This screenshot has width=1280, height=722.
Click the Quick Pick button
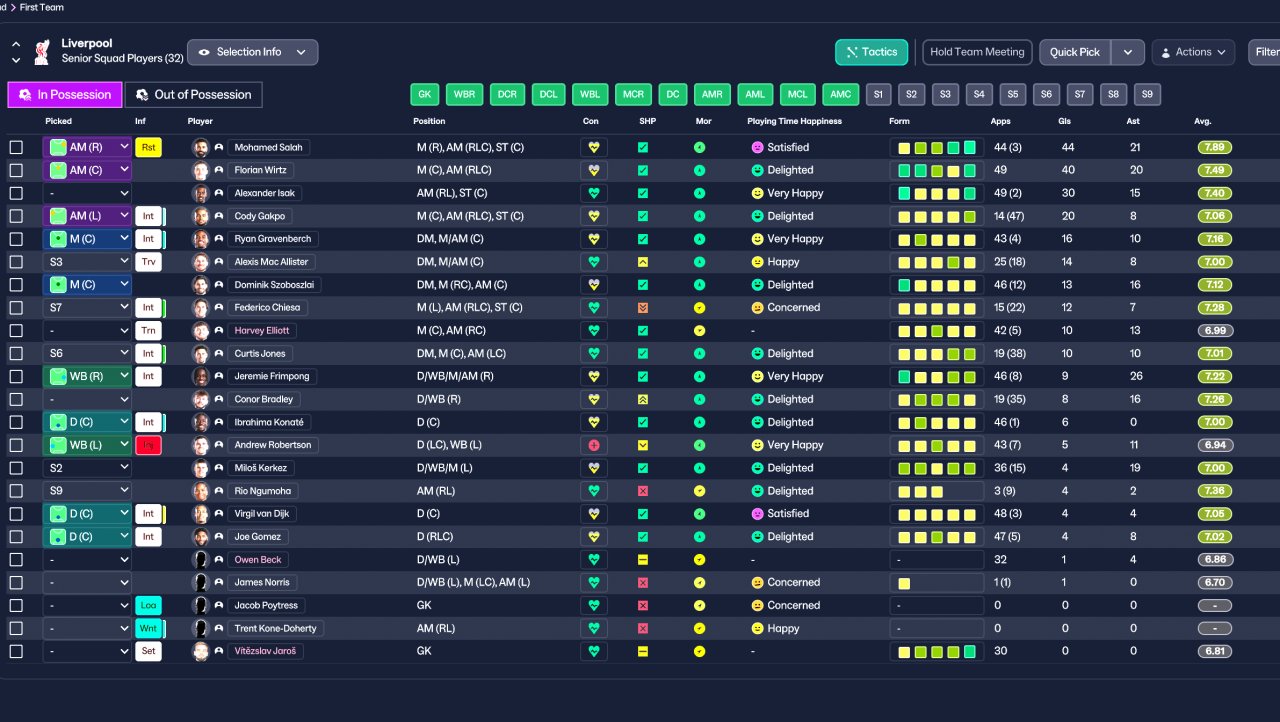tap(1075, 52)
